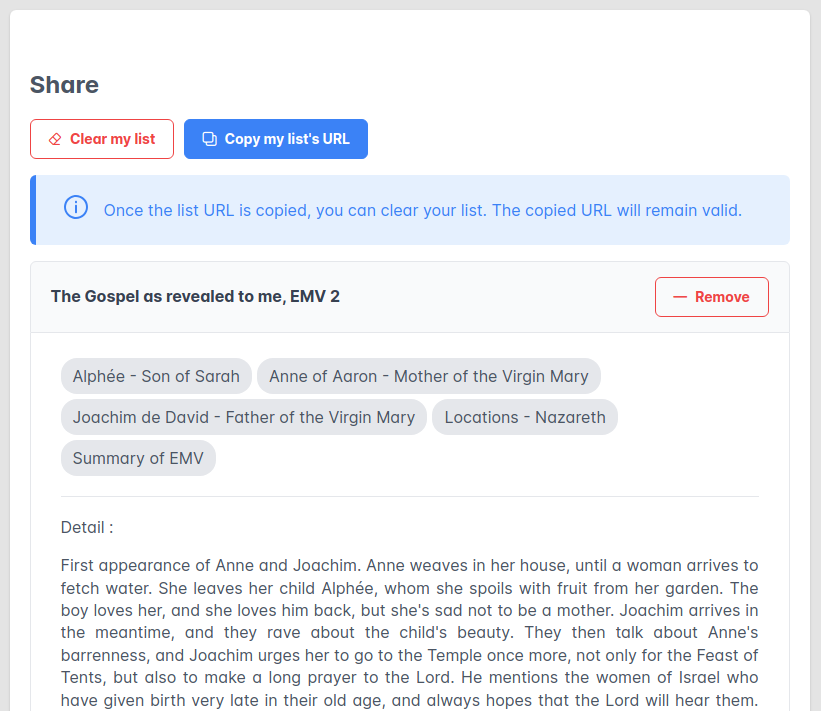Open the Anne of Aaron tag
Screen dimensions: 821x711
coord(428,376)
